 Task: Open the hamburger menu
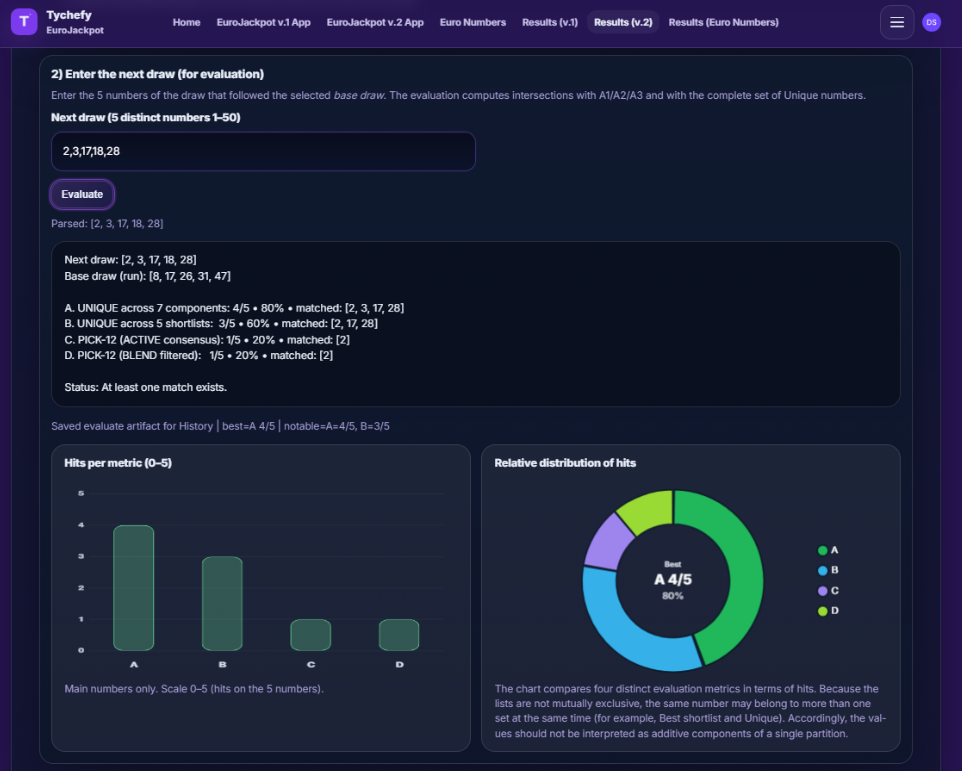point(897,22)
